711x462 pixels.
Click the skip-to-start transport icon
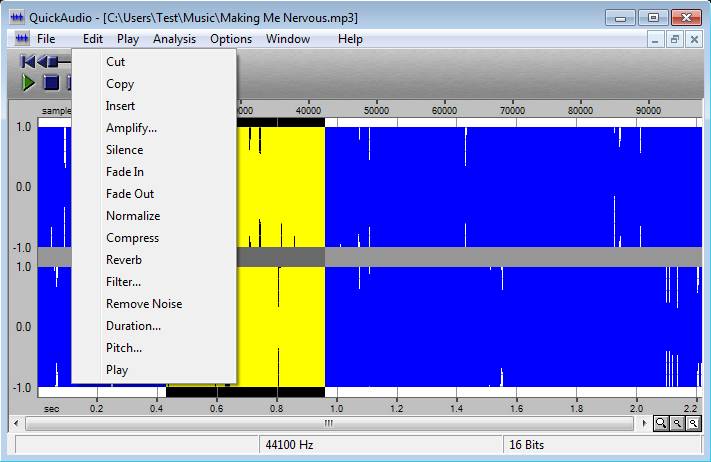[27, 62]
